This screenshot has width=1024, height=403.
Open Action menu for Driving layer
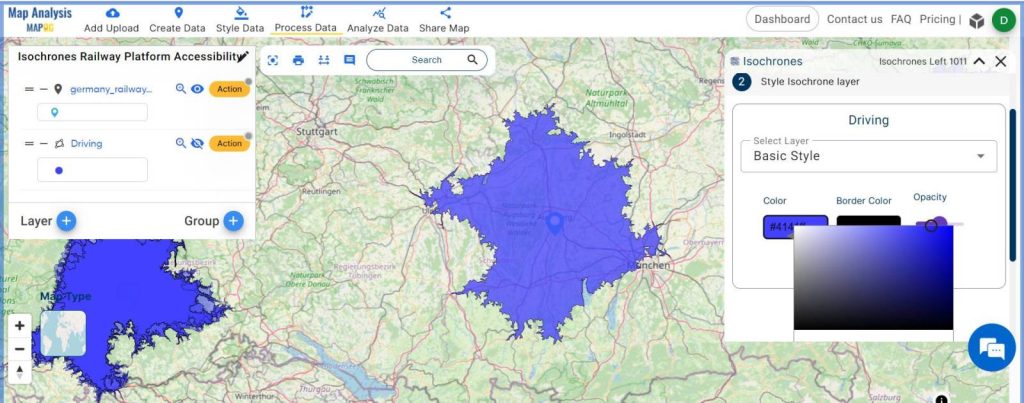pos(229,143)
